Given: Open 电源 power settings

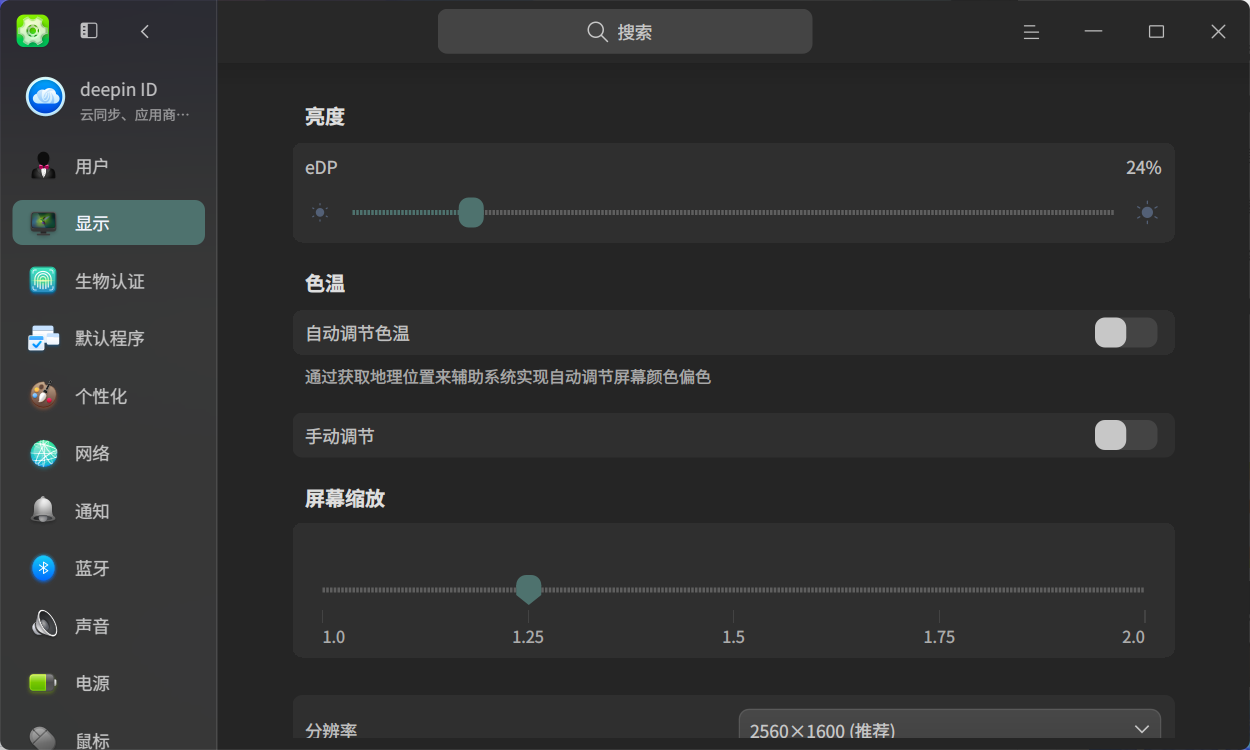Looking at the screenshot, I should pos(108,683).
